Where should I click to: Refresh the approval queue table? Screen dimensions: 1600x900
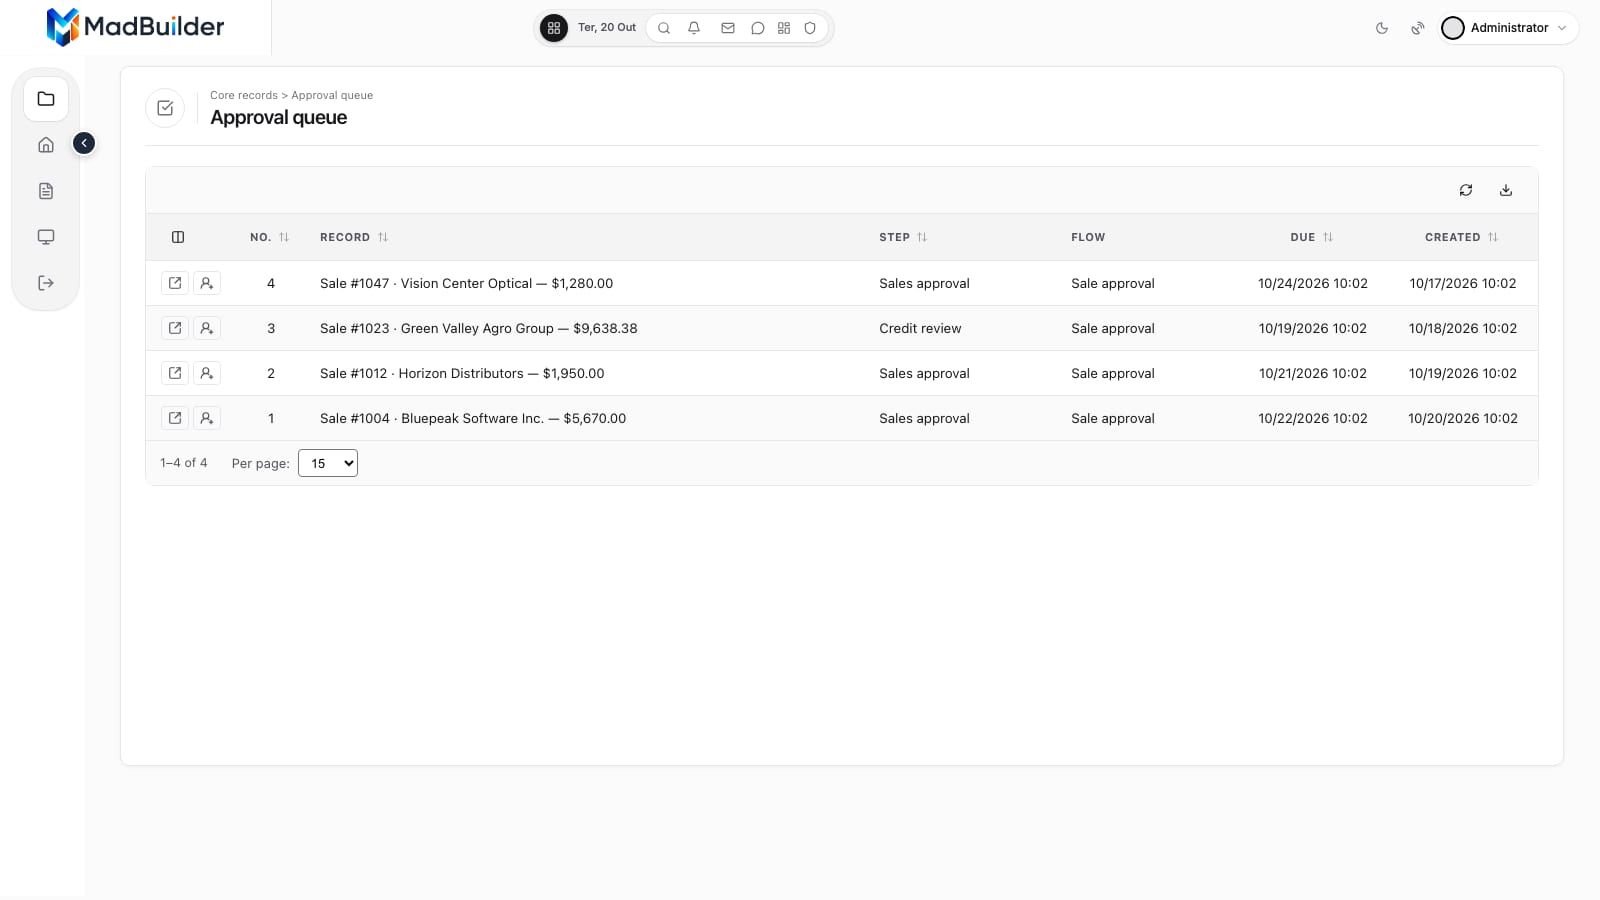1466,190
